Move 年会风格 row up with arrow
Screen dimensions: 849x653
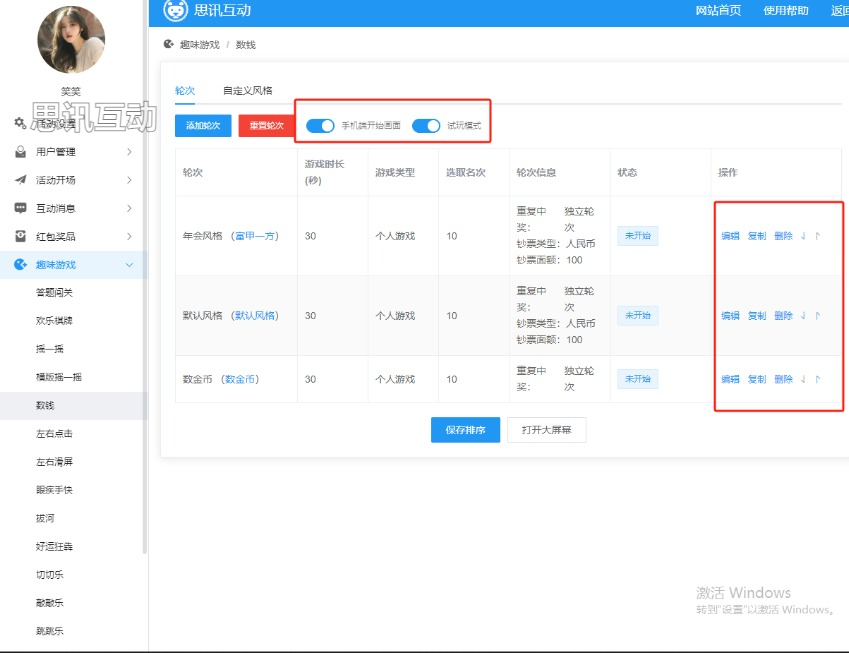(818, 236)
